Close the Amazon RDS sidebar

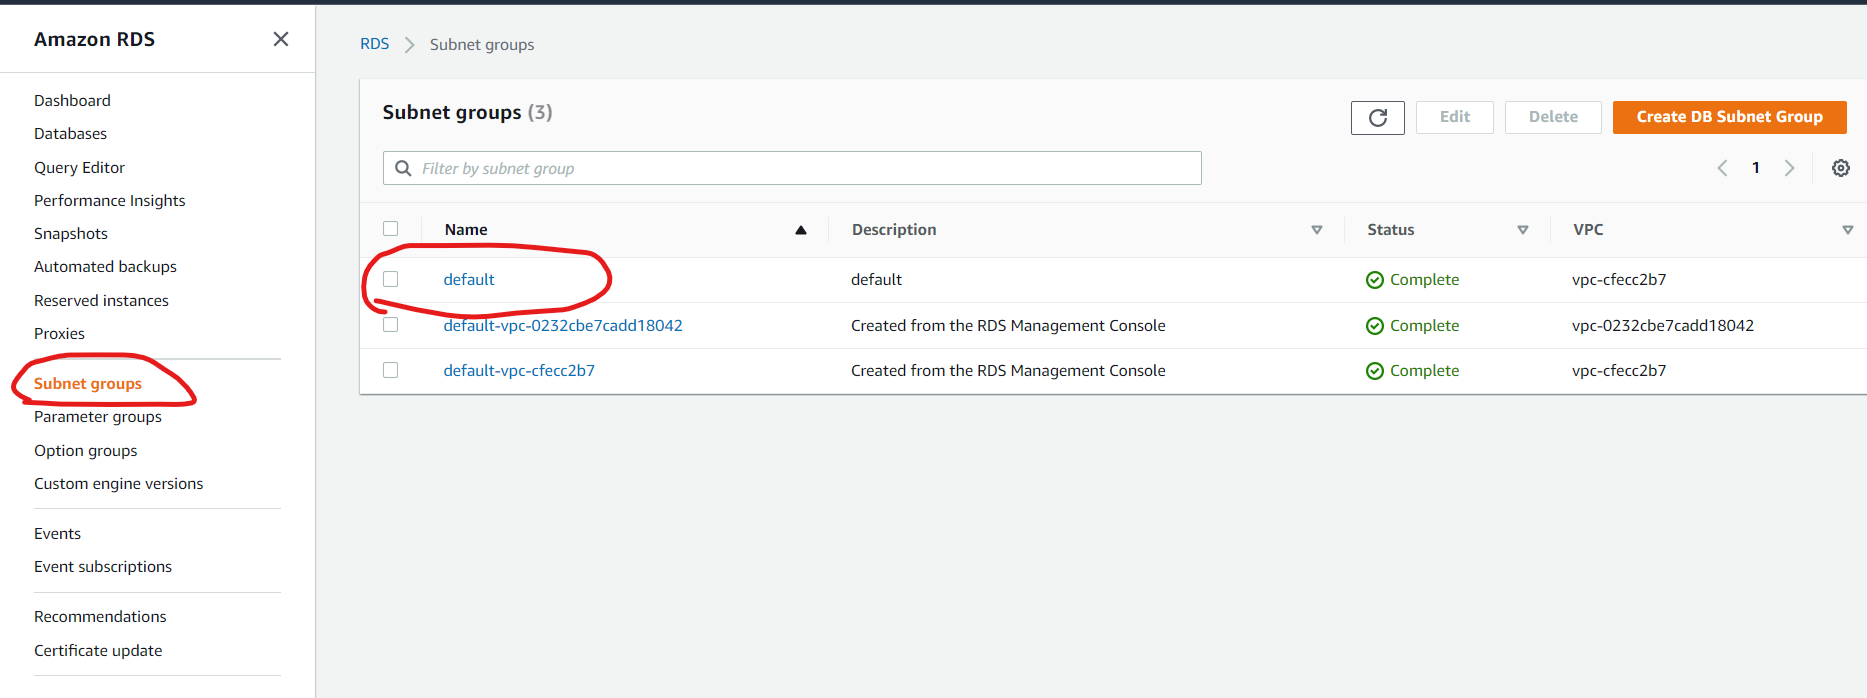pos(281,39)
